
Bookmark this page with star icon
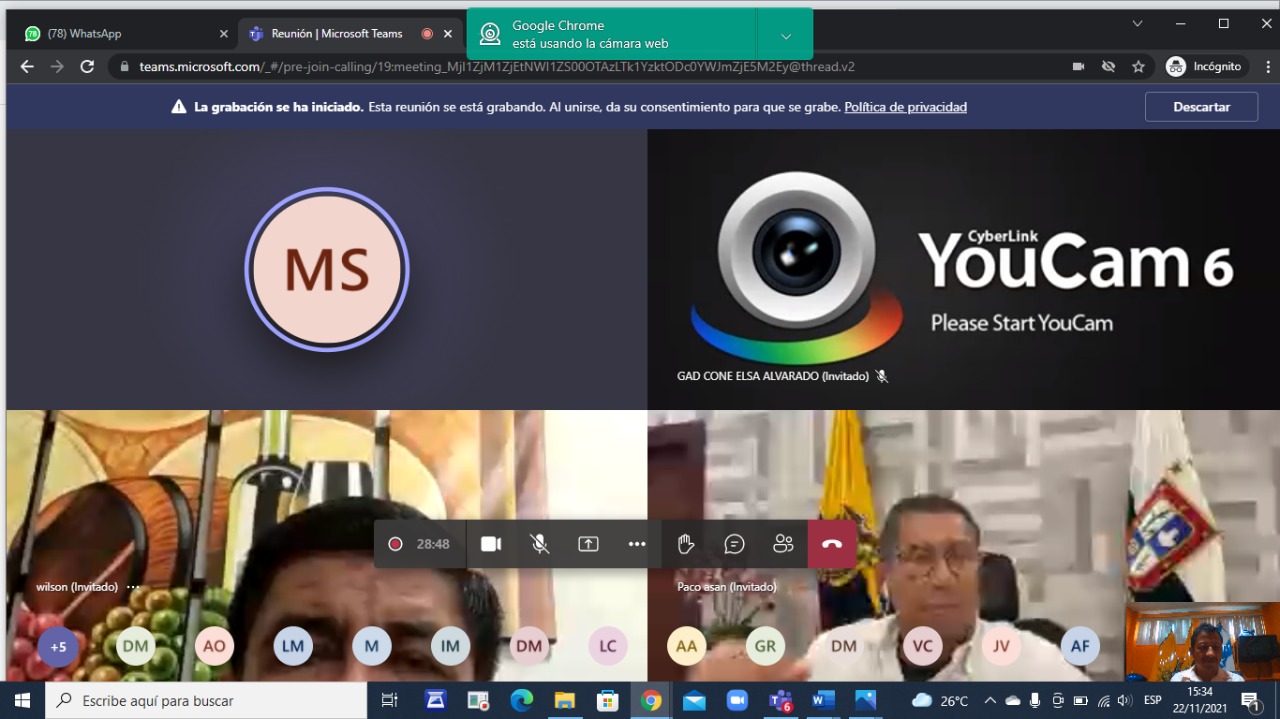(1138, 67)
